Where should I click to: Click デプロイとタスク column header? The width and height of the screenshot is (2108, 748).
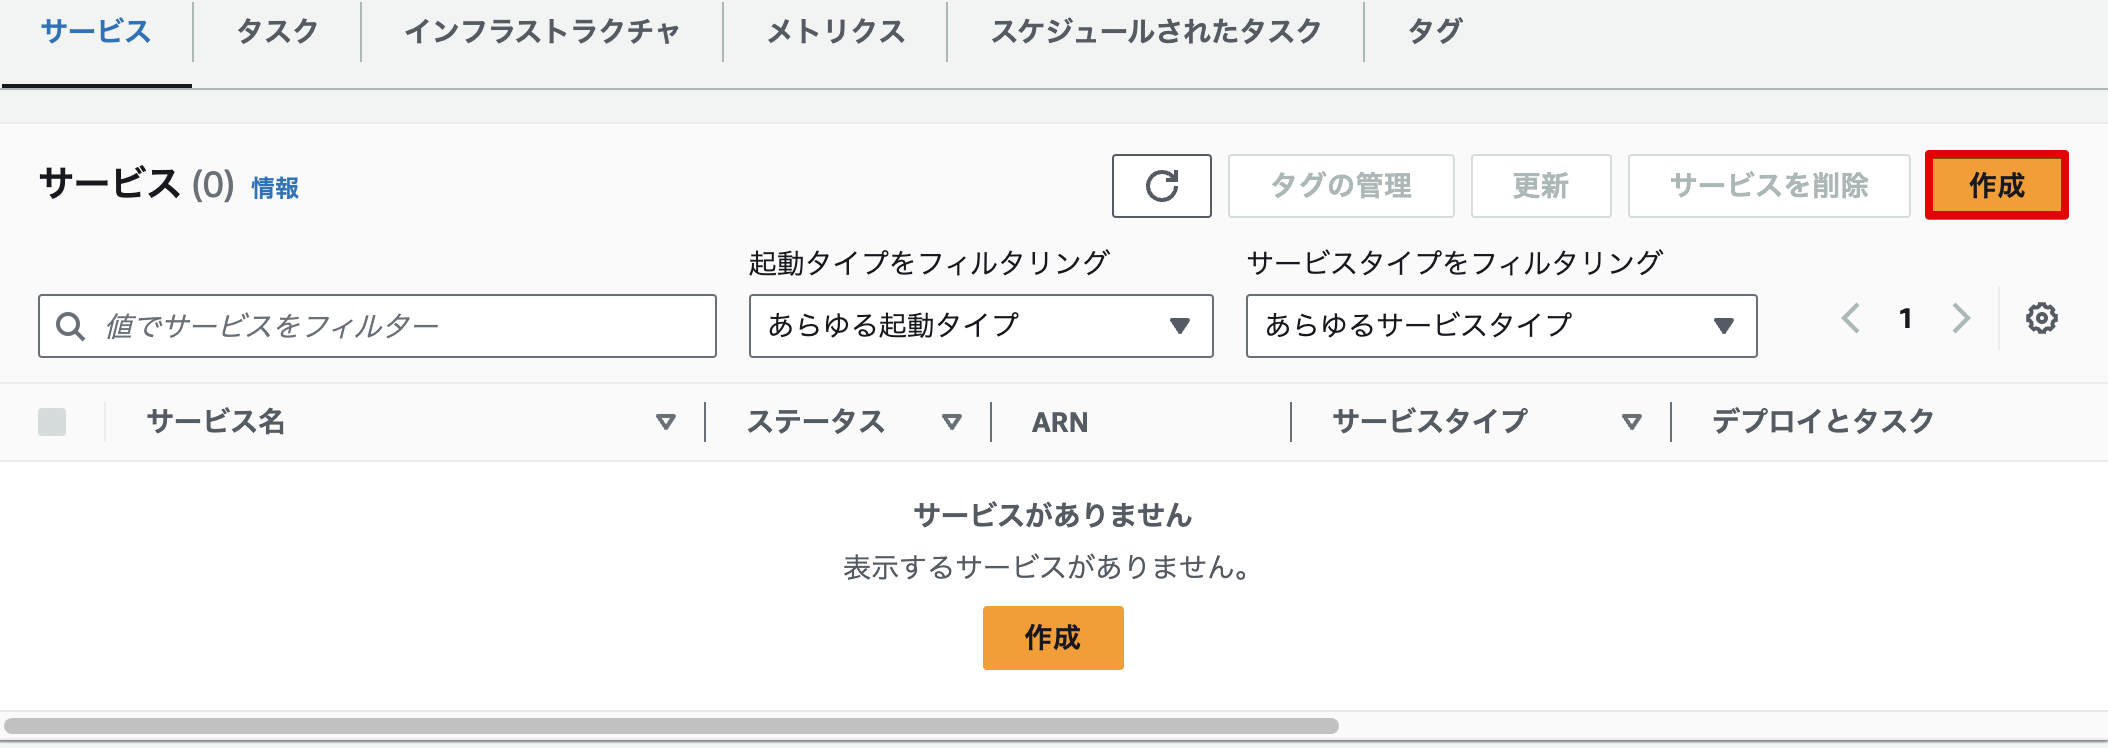(x=1823, y=422)
